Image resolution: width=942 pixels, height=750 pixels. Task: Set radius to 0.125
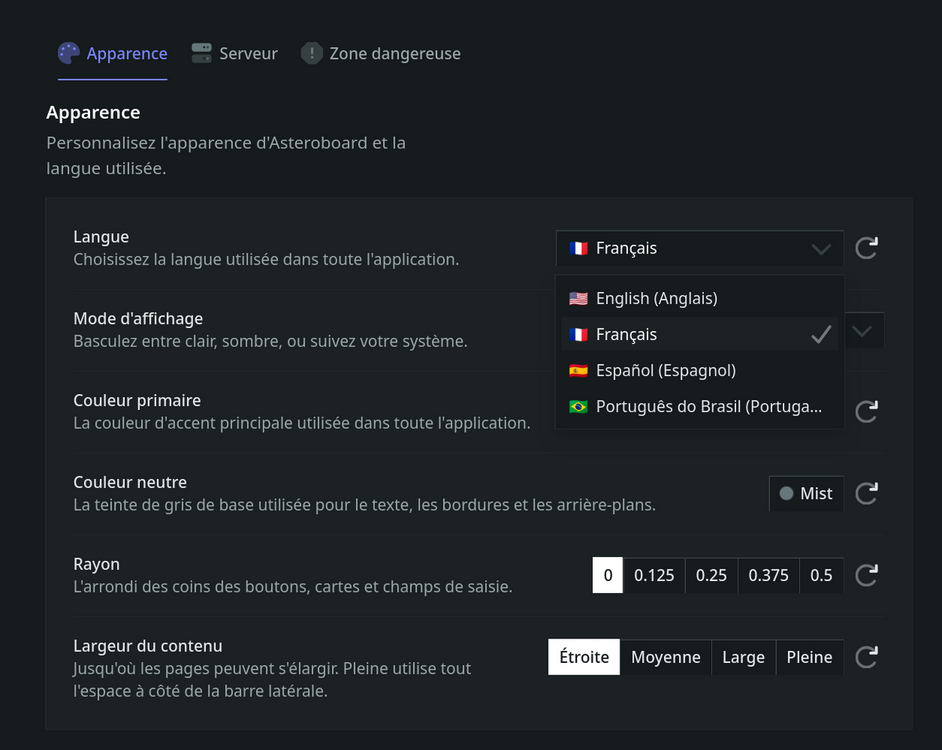tap(654, 575)
